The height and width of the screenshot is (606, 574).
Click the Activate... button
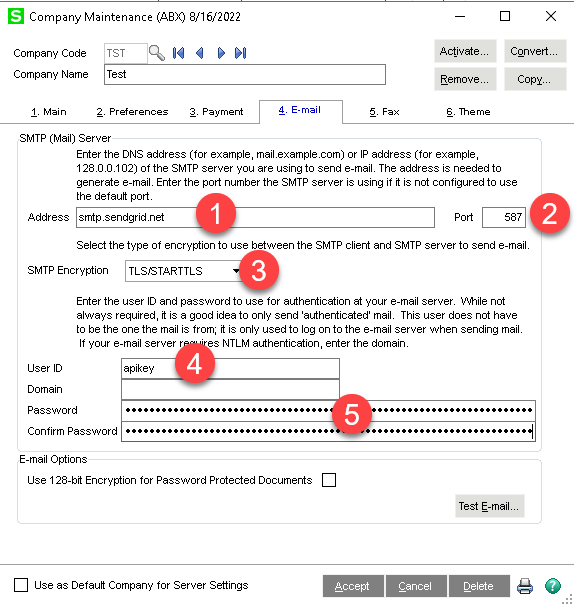click(x=465, y=51)
